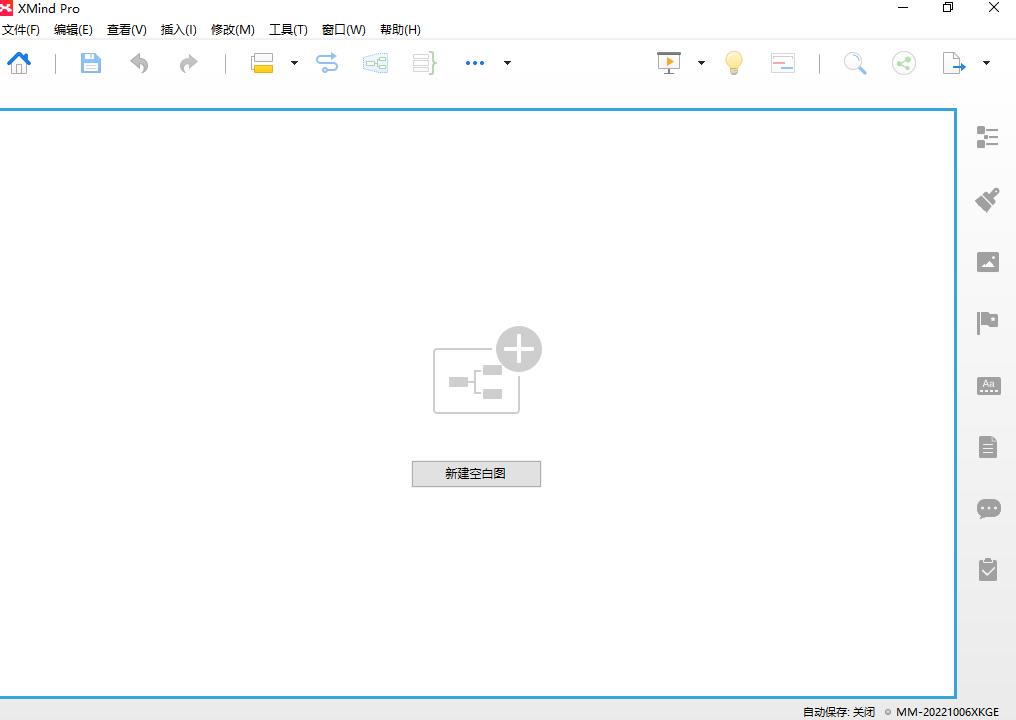The width and height of the screenshot is (1016, 720).
Task: Open the Notes panel in sidebar
Action: [x=988, y=446]
